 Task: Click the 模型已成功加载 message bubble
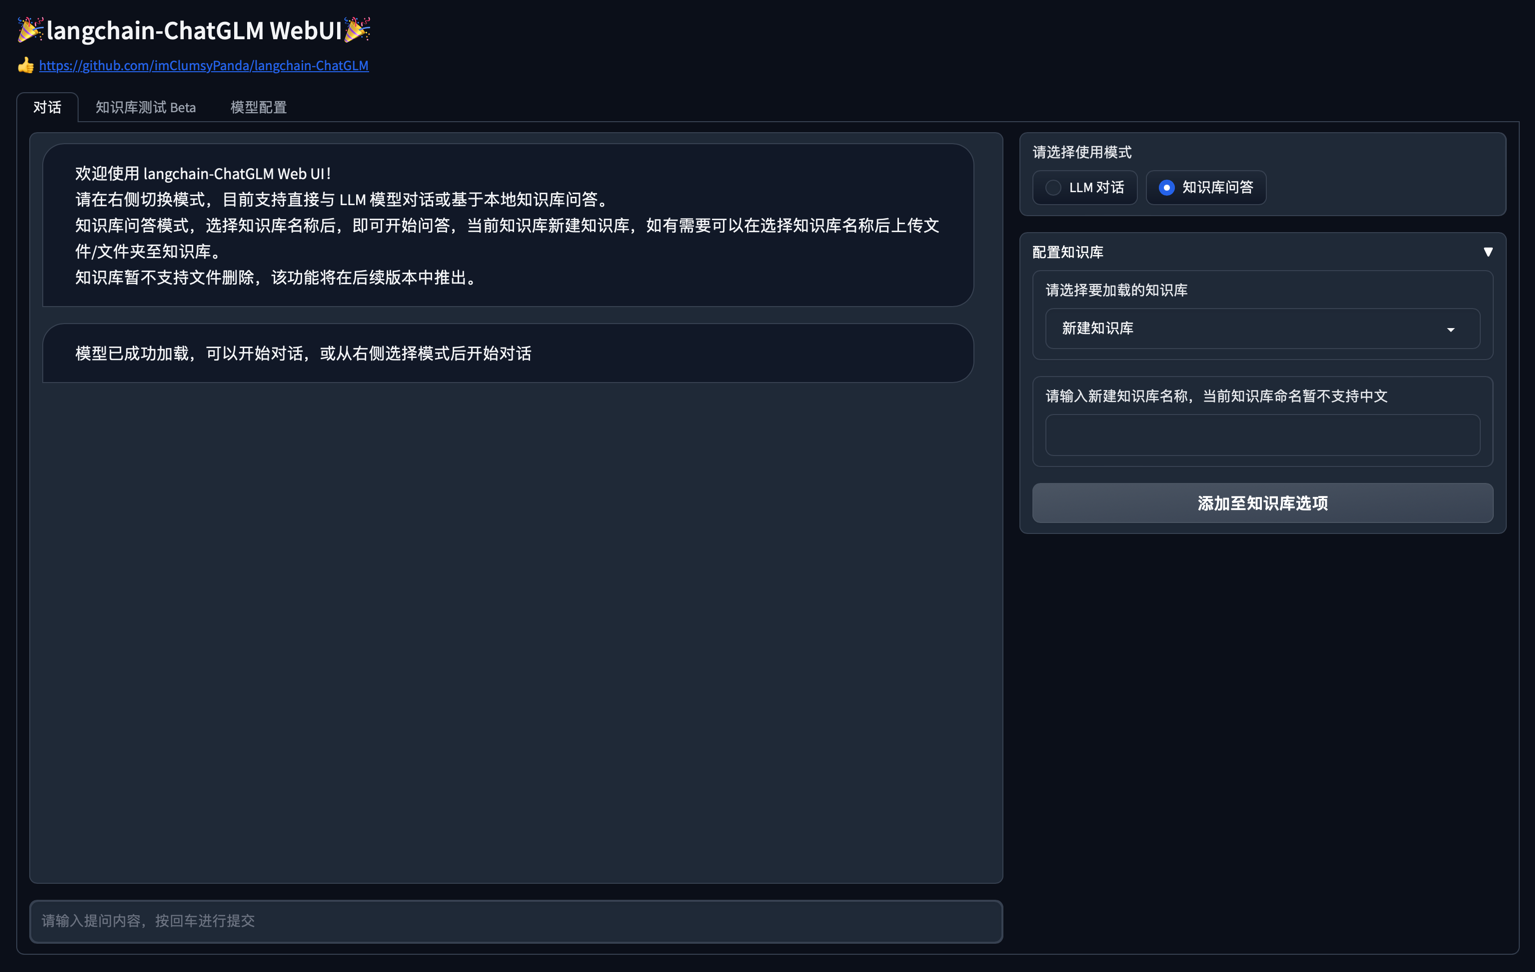point(508,353)
